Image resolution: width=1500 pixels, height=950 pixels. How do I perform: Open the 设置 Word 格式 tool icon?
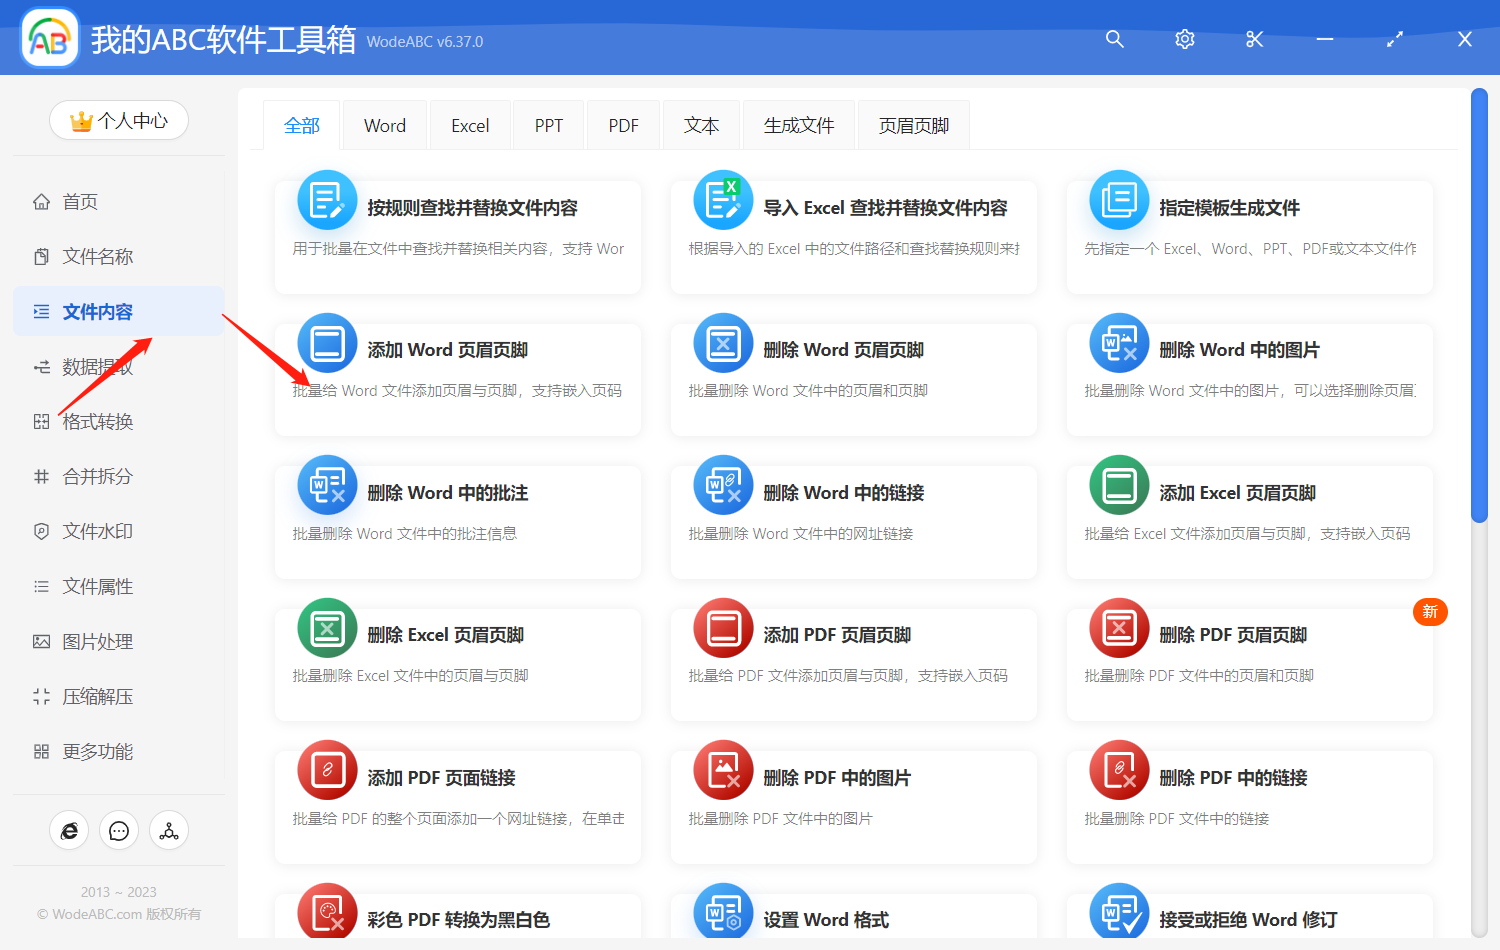tap(723, 912)
